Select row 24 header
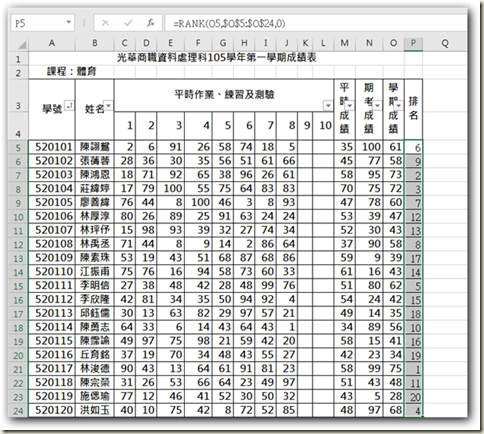 tap(18, 411)
